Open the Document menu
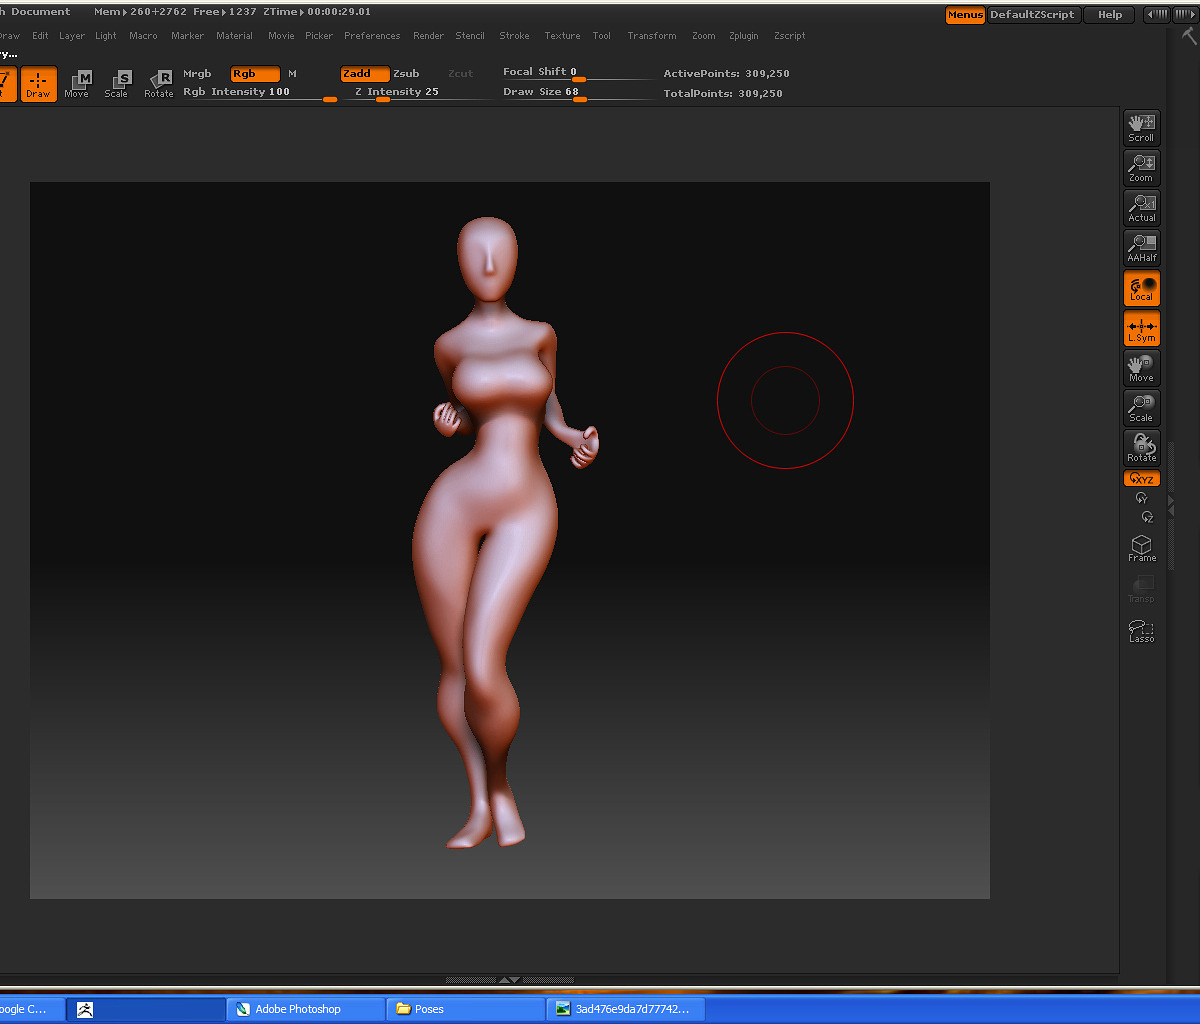 click(x=40, y=12)
